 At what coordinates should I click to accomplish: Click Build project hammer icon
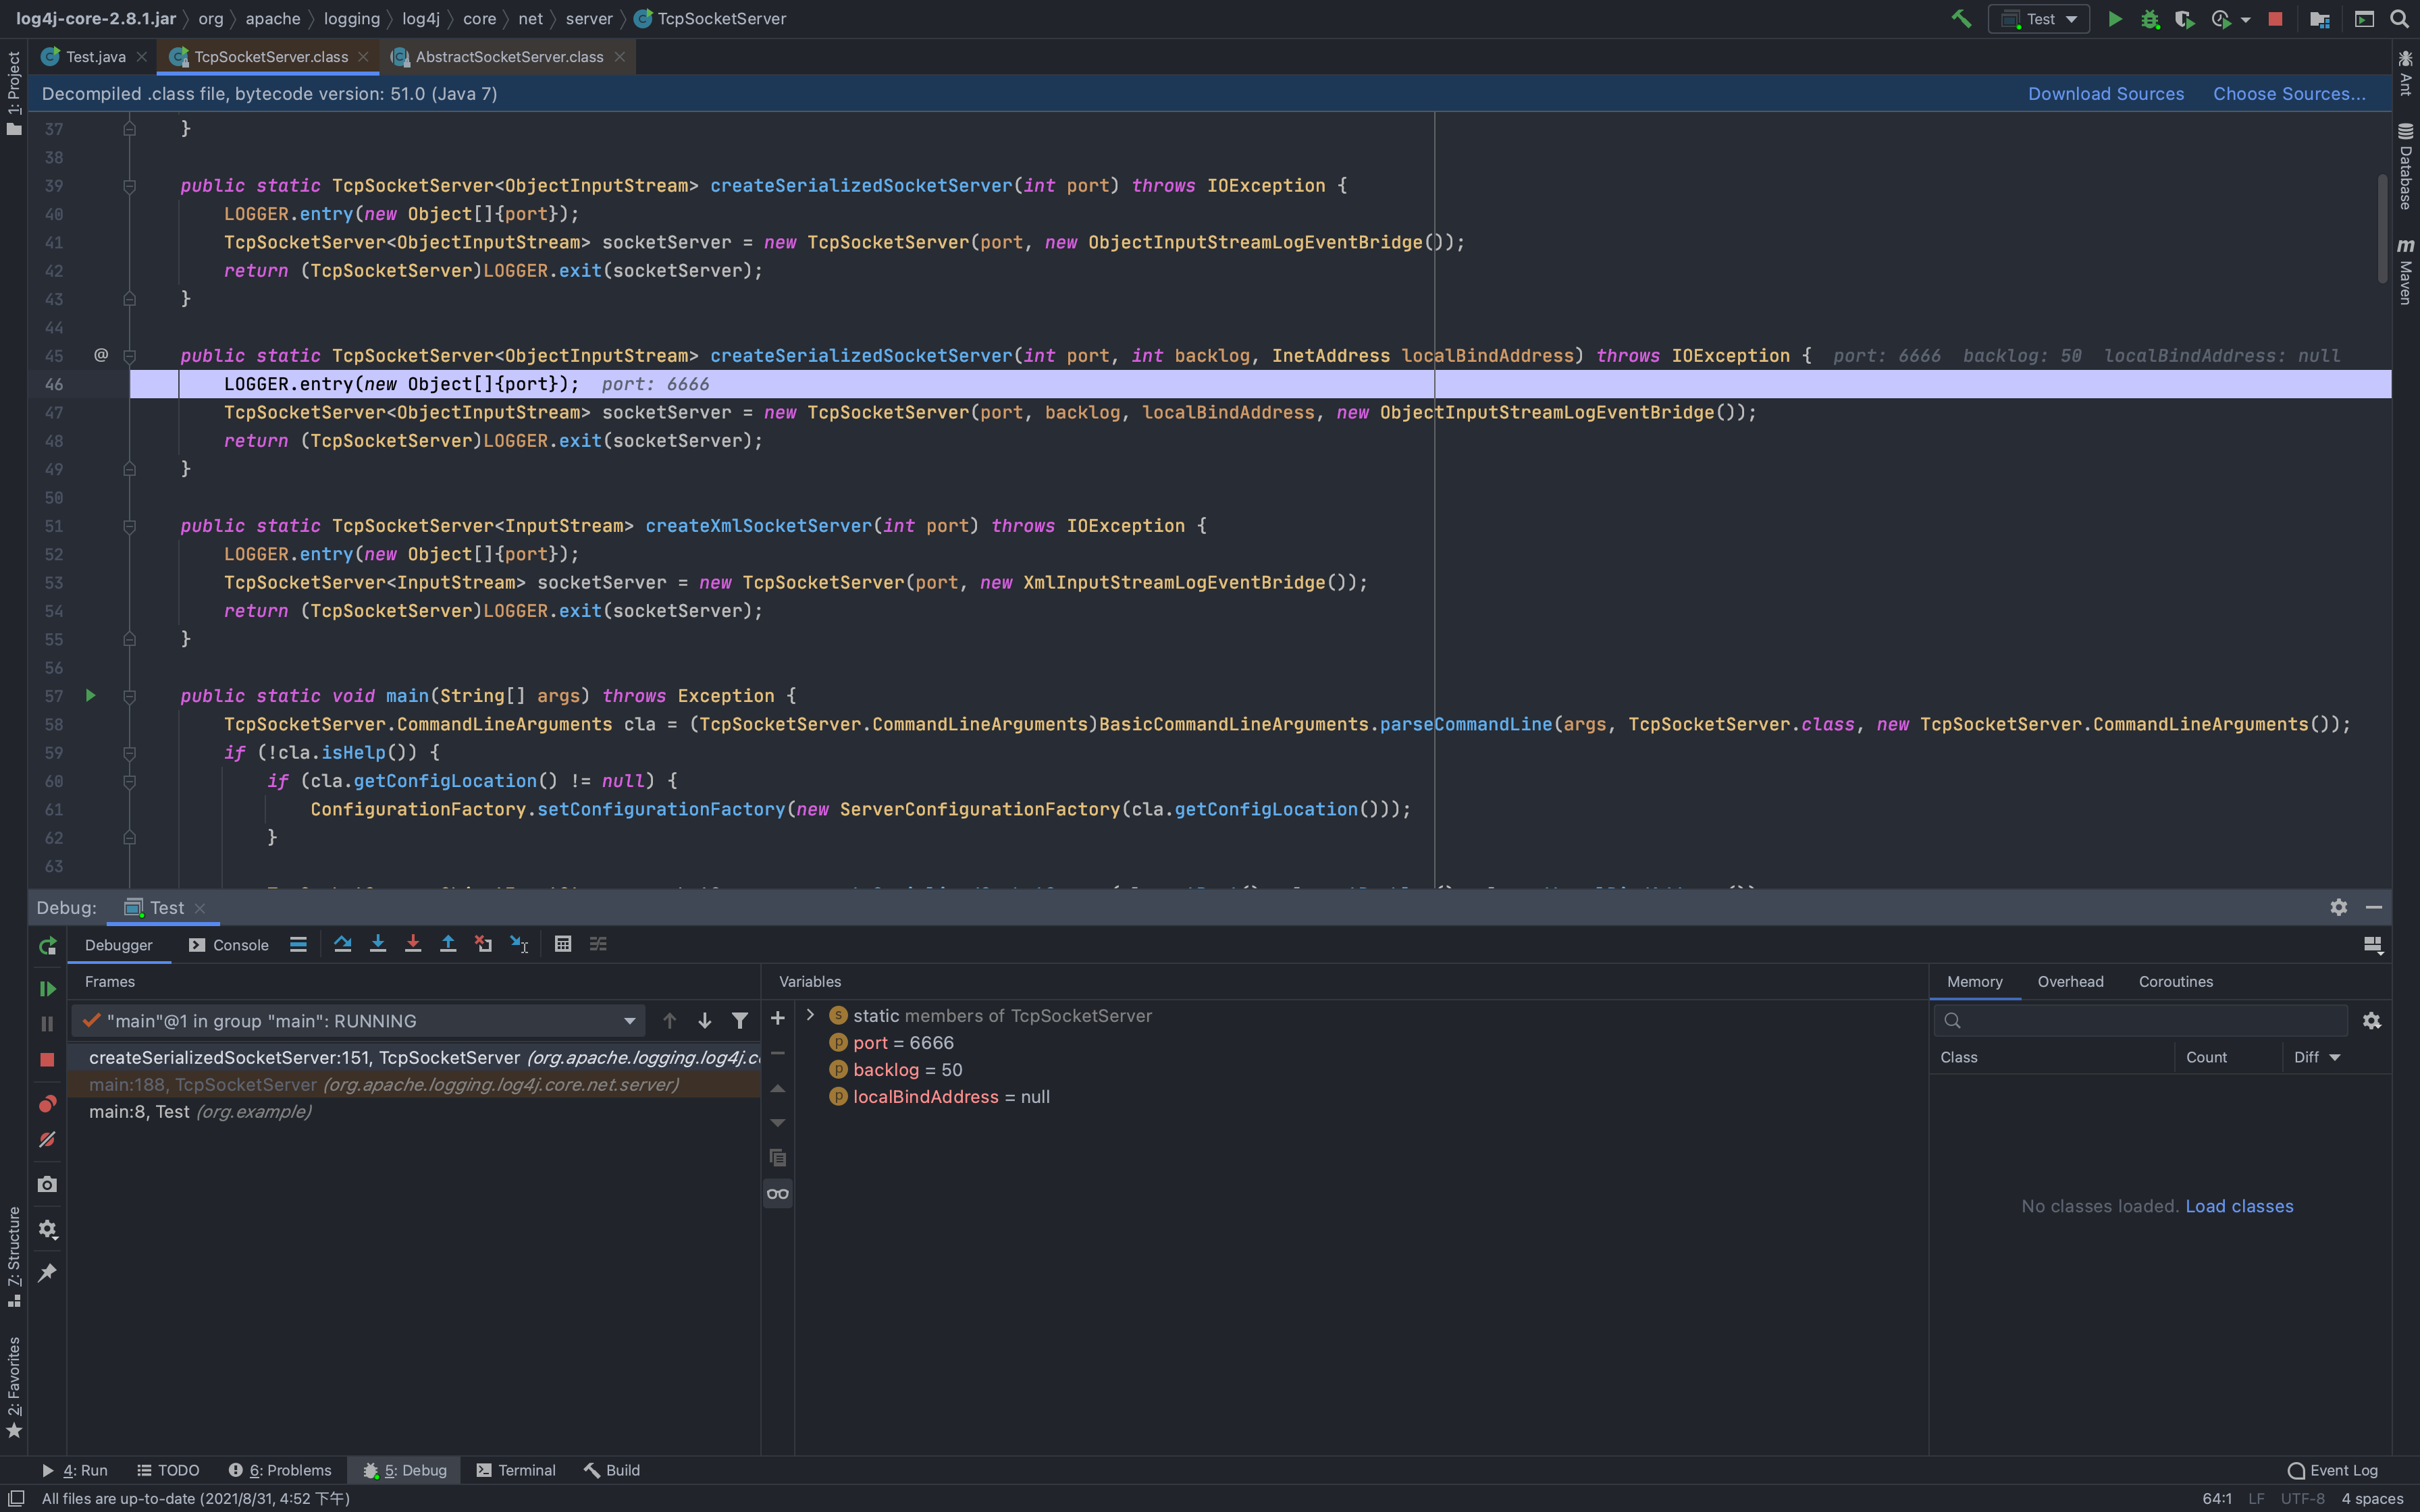click(x=1961, y=19)
